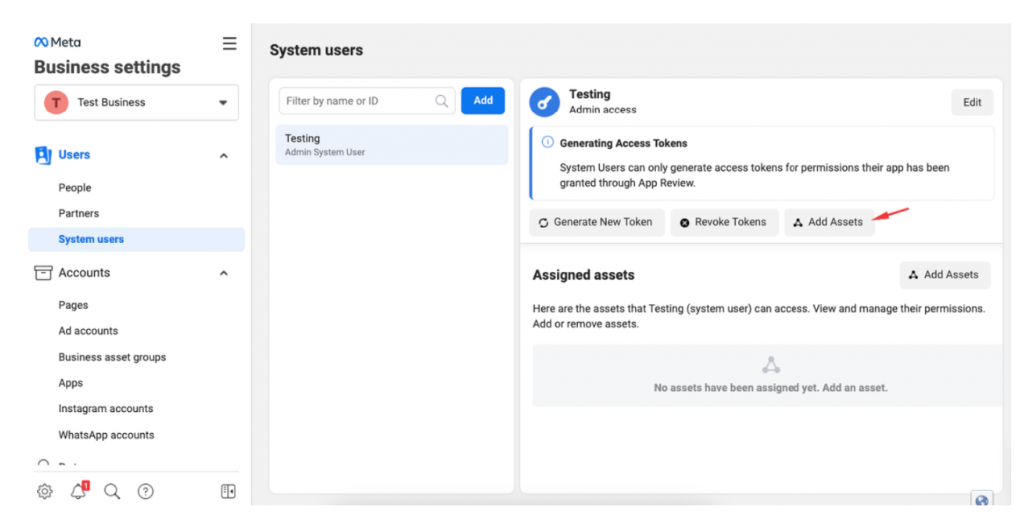Open settings gear icon
The width and height of the screenshot is (1024, 515).
coord(44,492)
